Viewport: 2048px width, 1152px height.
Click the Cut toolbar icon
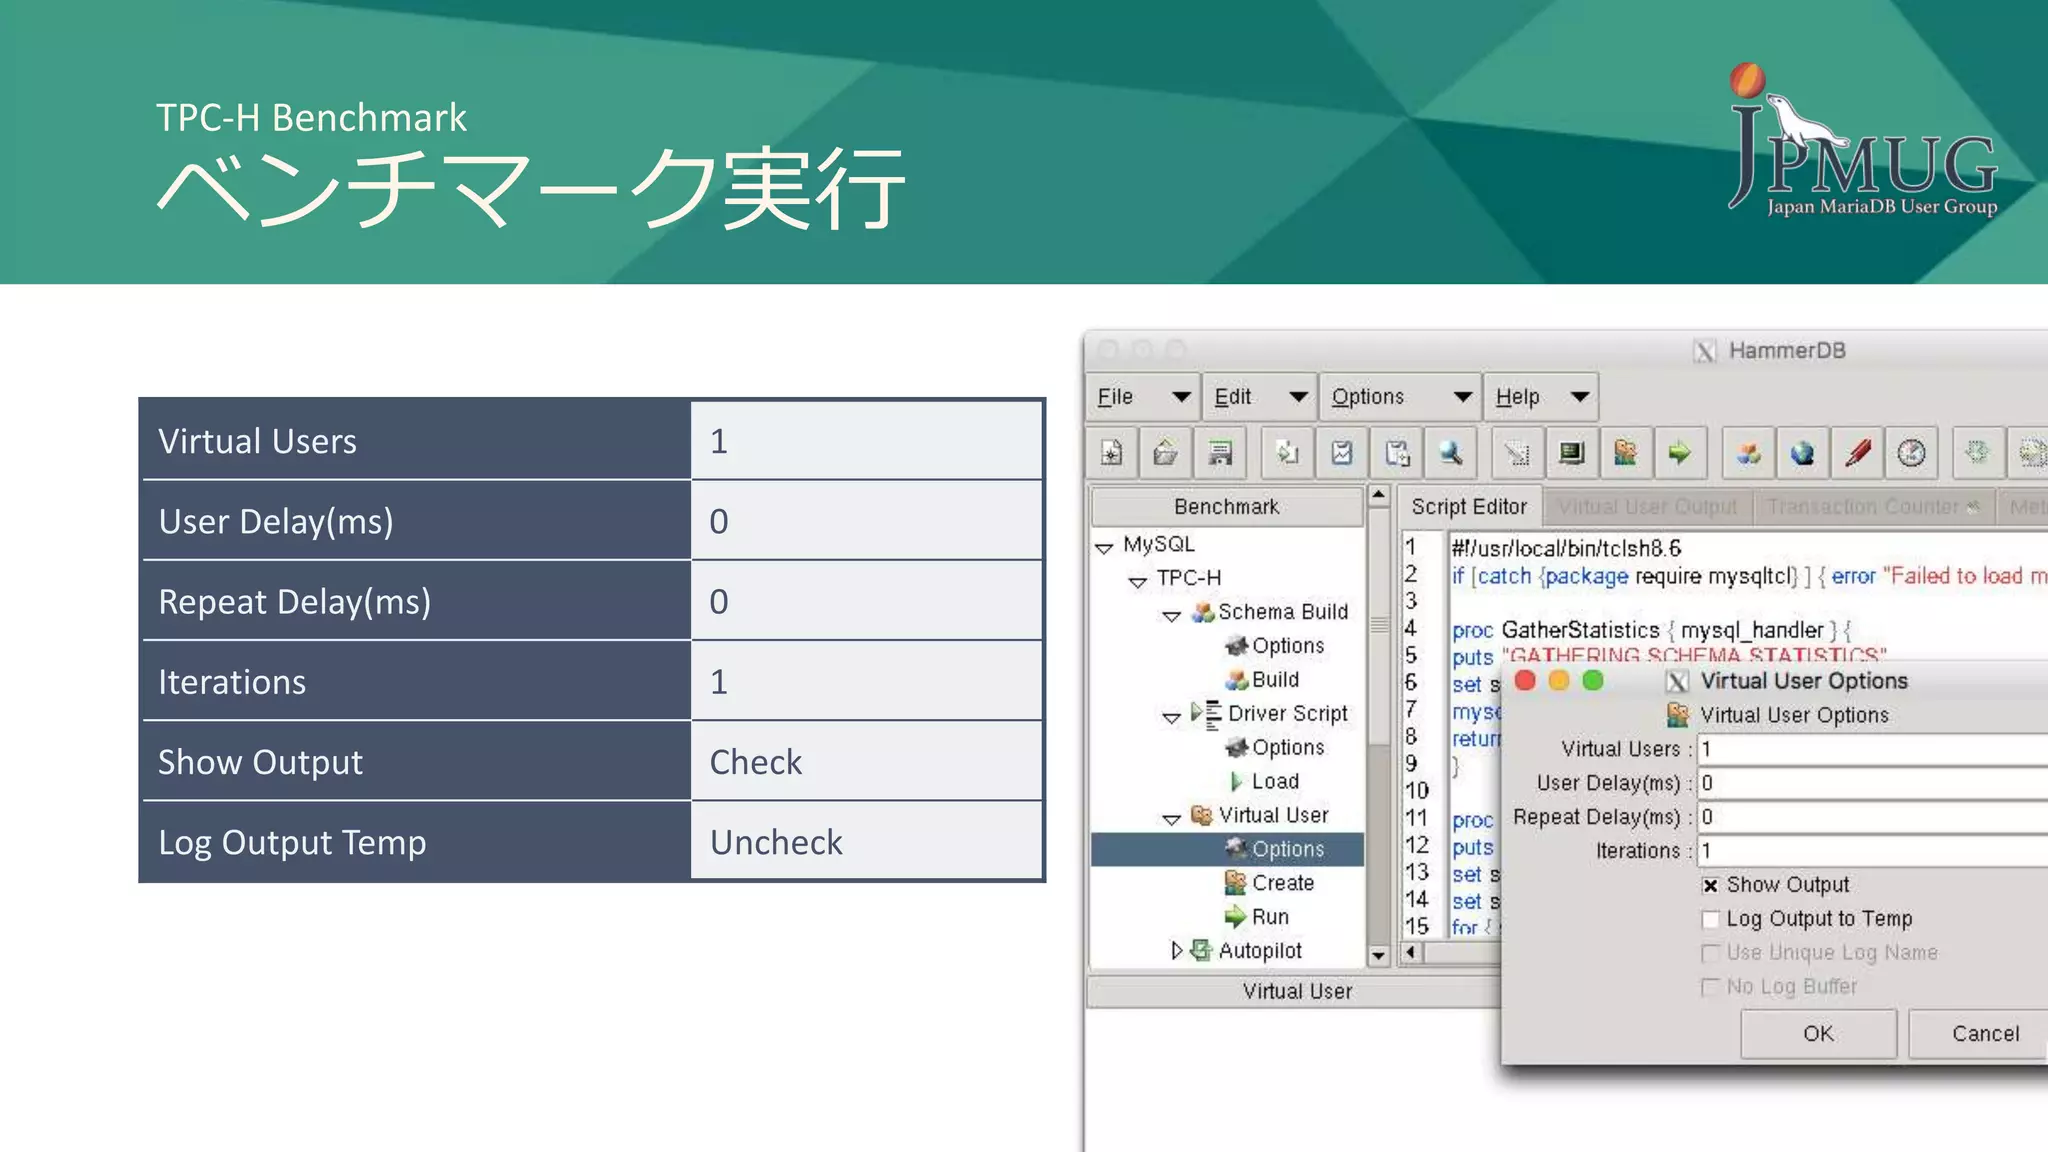point(1342,453)
